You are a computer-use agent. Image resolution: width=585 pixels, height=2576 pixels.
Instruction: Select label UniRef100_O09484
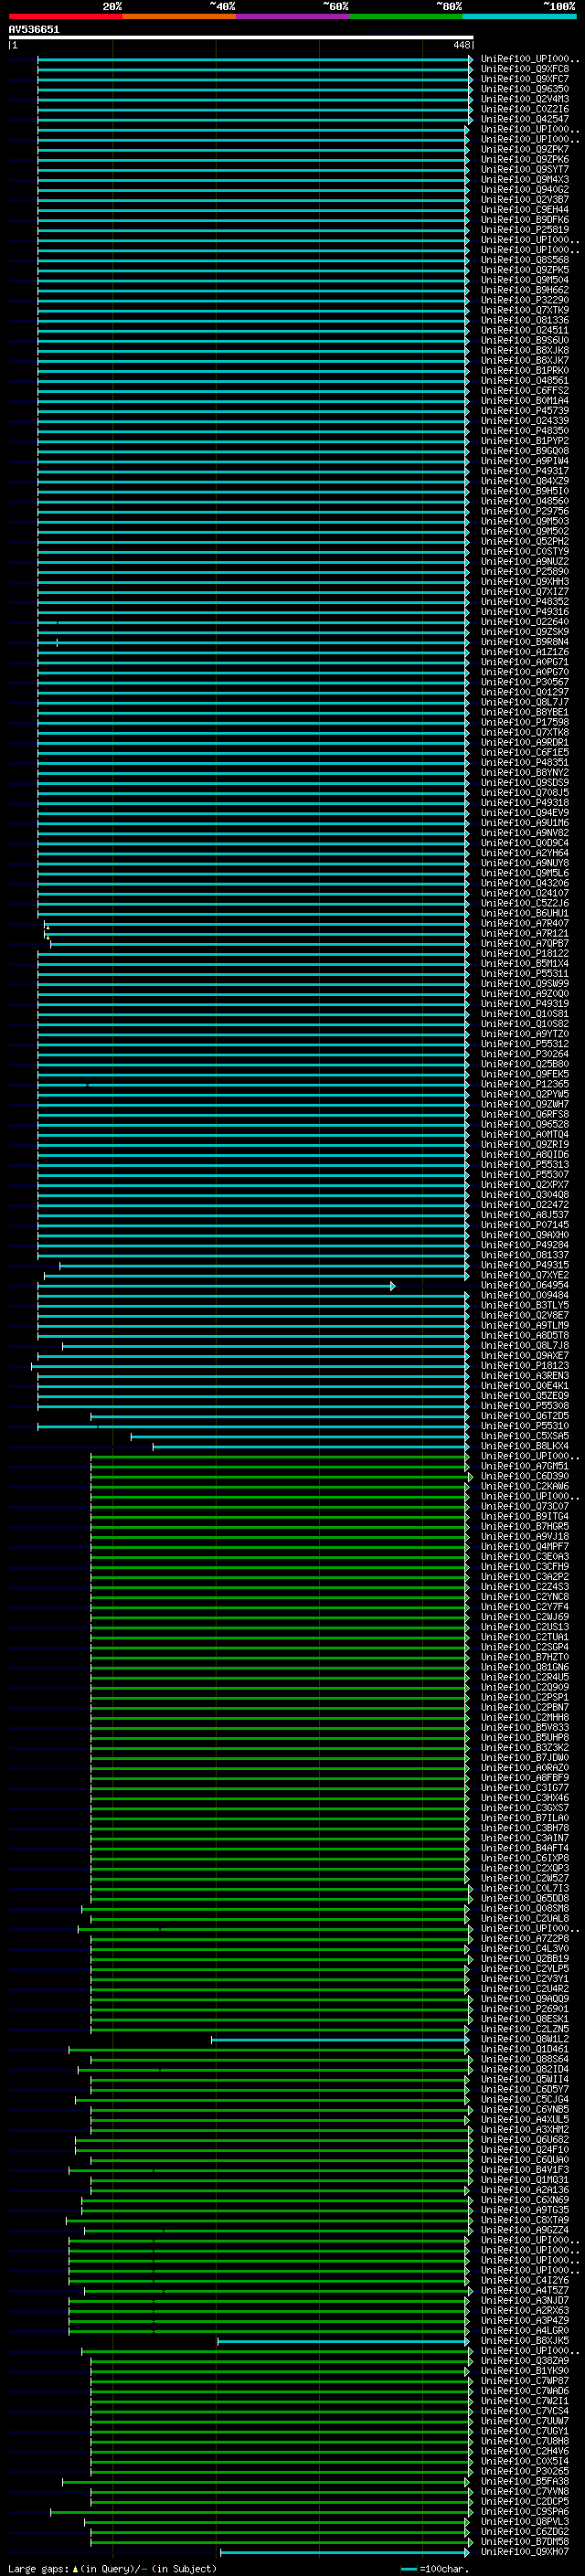525,1295
